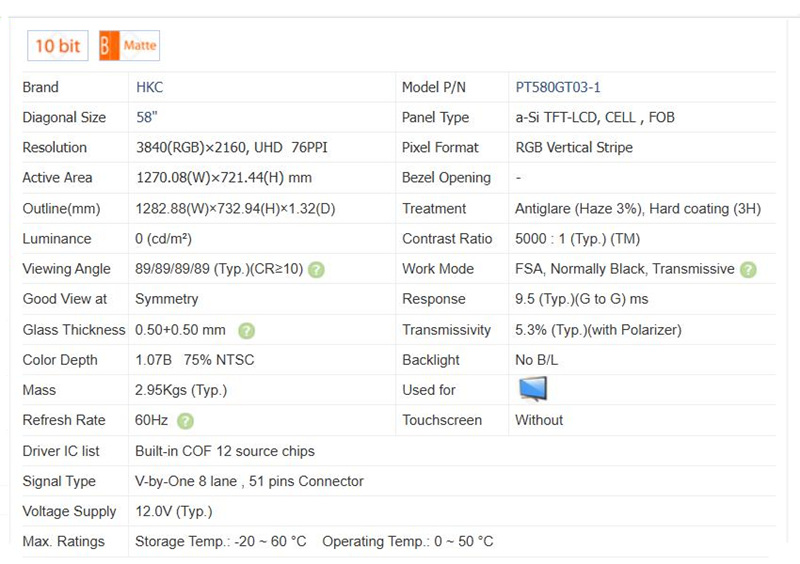Click the orange Matte surface badge
This screenshot has width=800, height=564.
129,46
